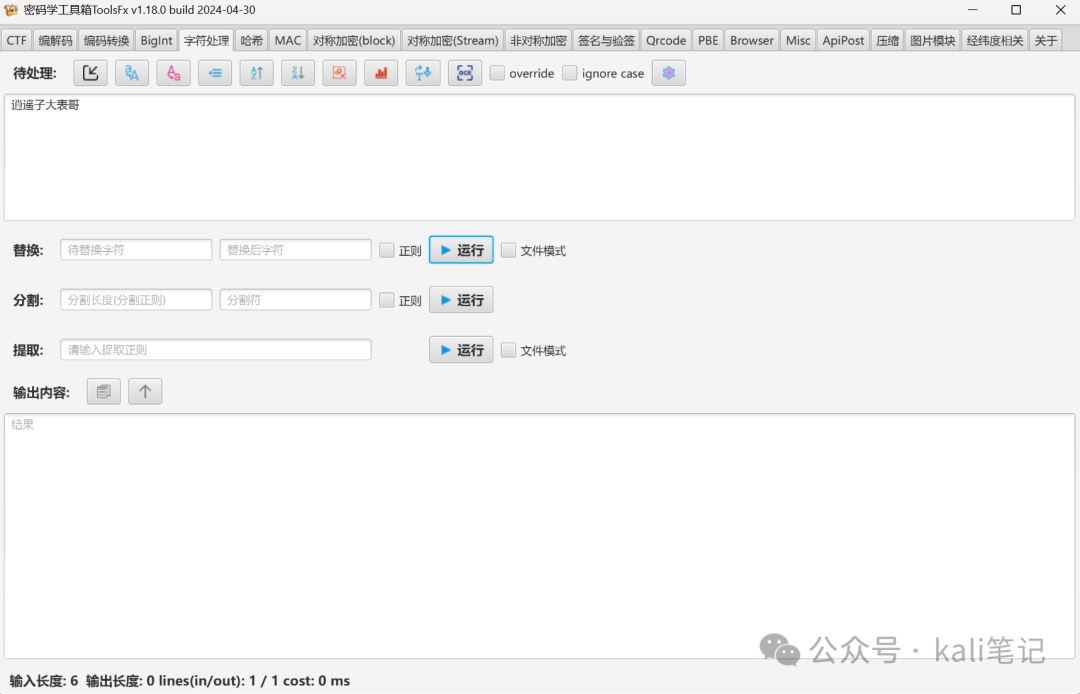This screenshot has width=1080, height=694.
Task: Enable the ignore case checkbox
Action: pyautogui.click(x=570, y=73)
